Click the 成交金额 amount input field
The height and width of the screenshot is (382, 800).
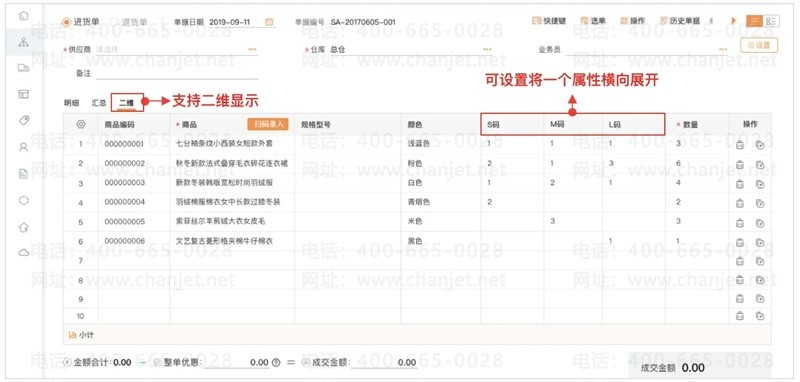pos(384,362)
